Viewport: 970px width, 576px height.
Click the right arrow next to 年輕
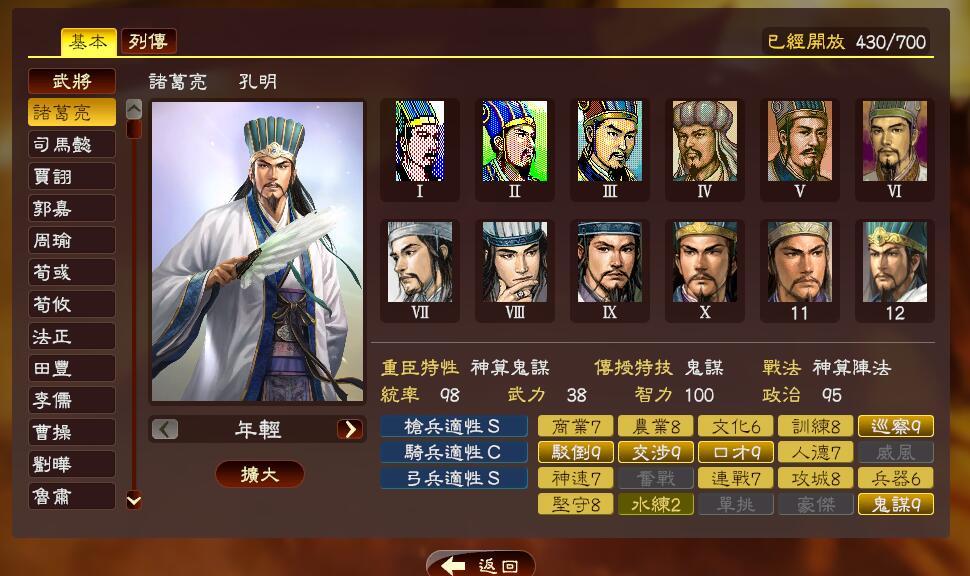click(x=350, y=429)
